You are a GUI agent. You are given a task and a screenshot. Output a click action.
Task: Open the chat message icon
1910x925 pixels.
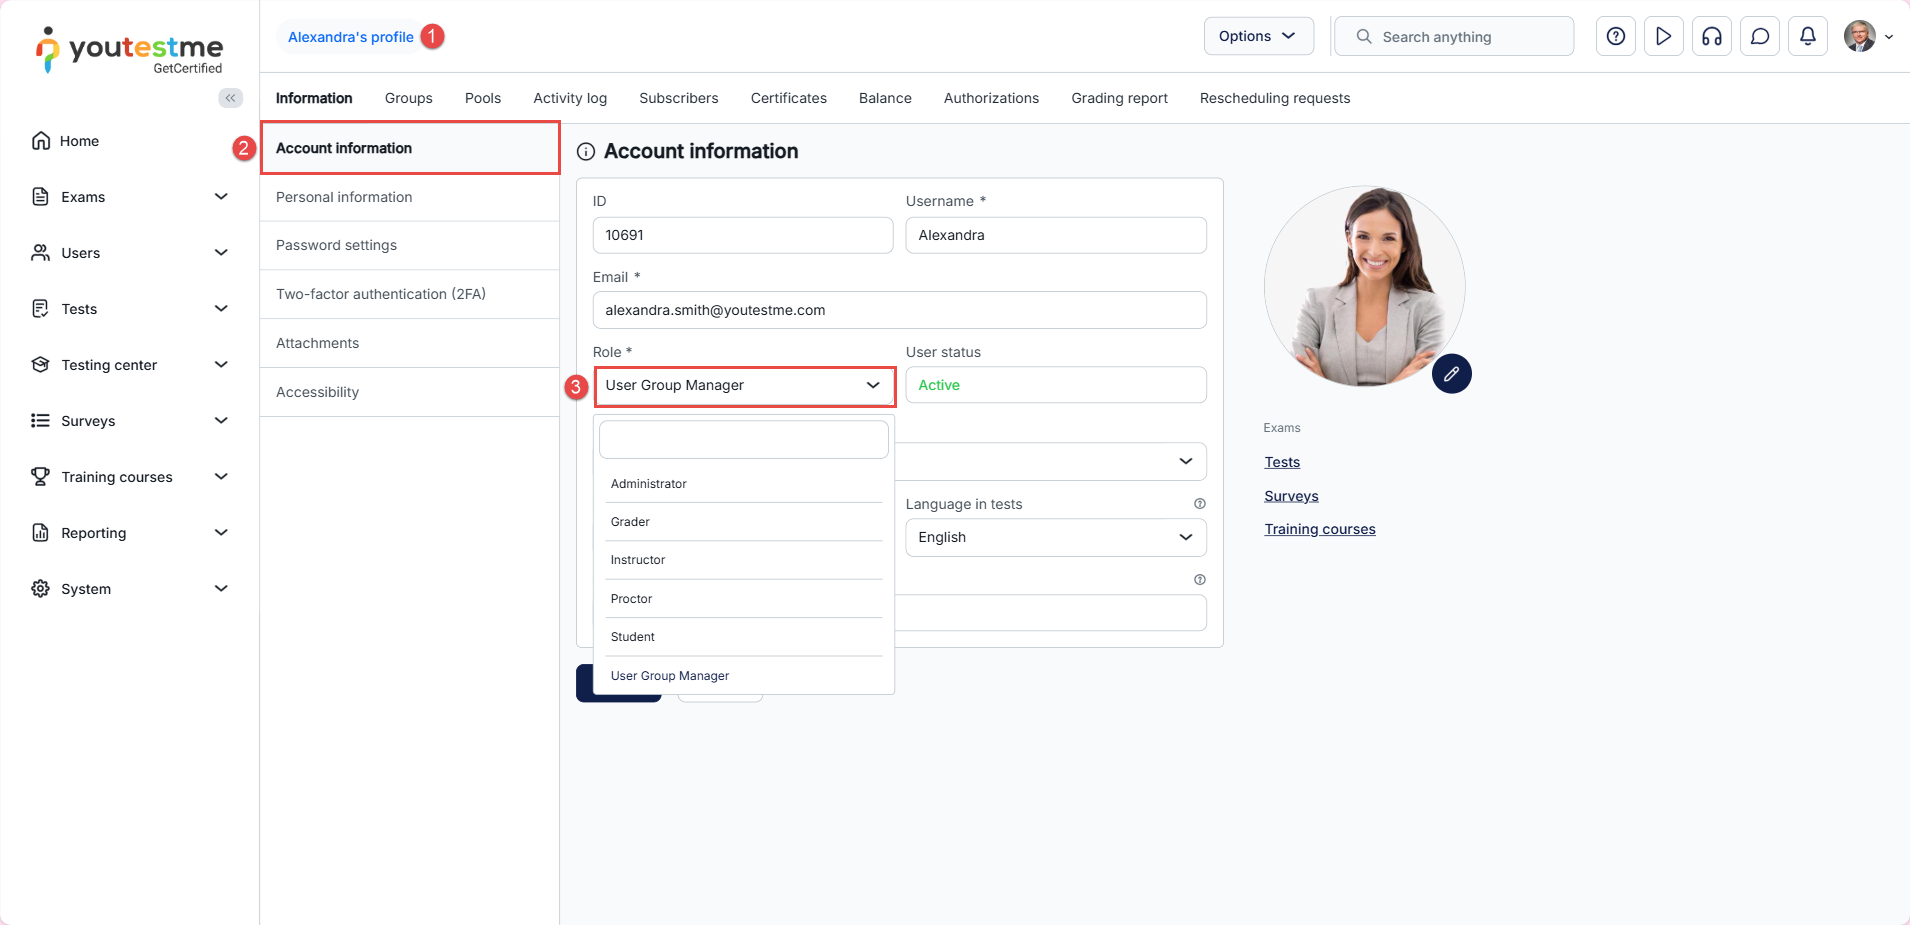pos(1759,36)
